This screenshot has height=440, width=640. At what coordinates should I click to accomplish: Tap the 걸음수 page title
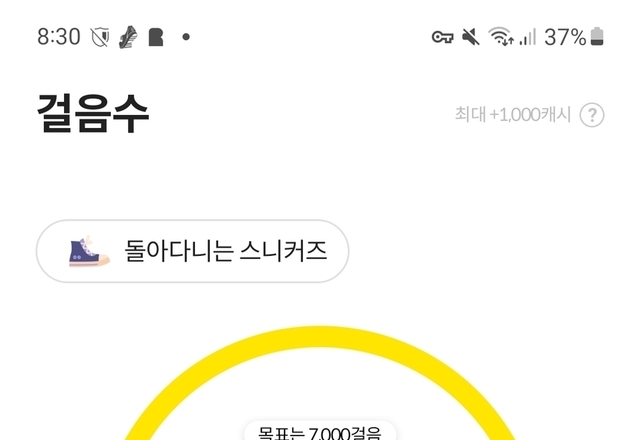tap(93, 113)
